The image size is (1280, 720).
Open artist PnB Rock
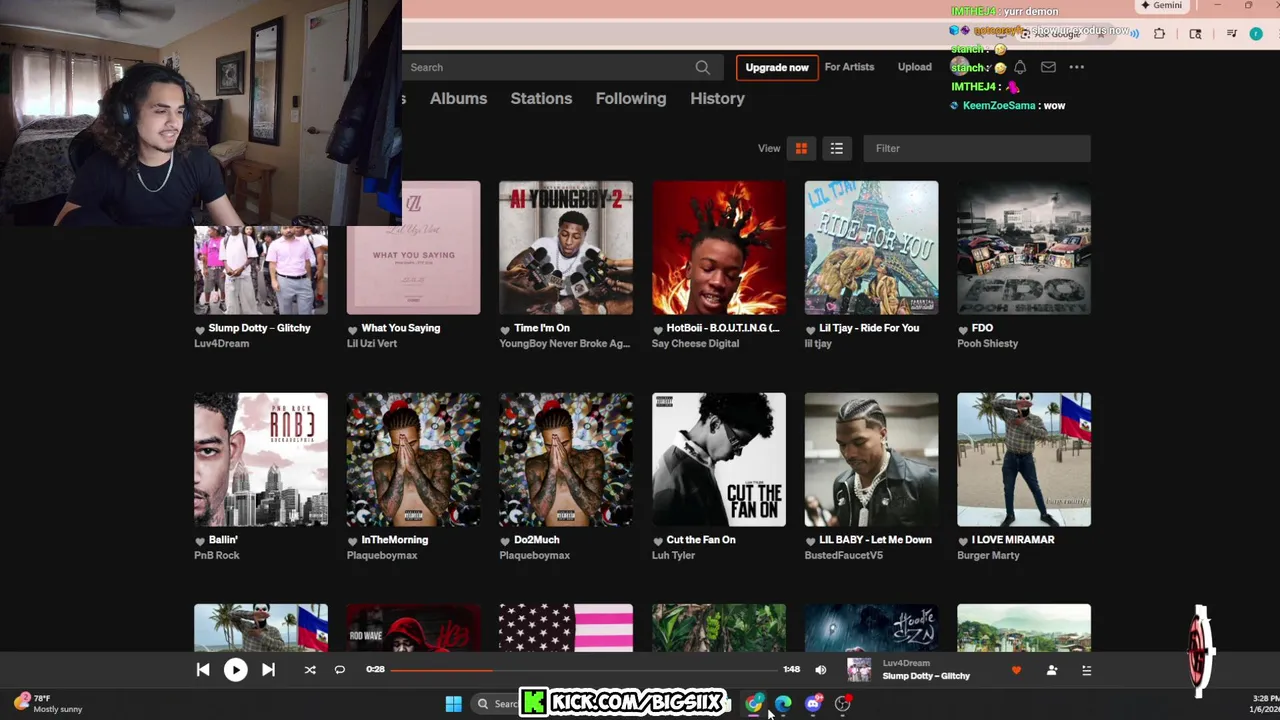click(x=217, y=556)
